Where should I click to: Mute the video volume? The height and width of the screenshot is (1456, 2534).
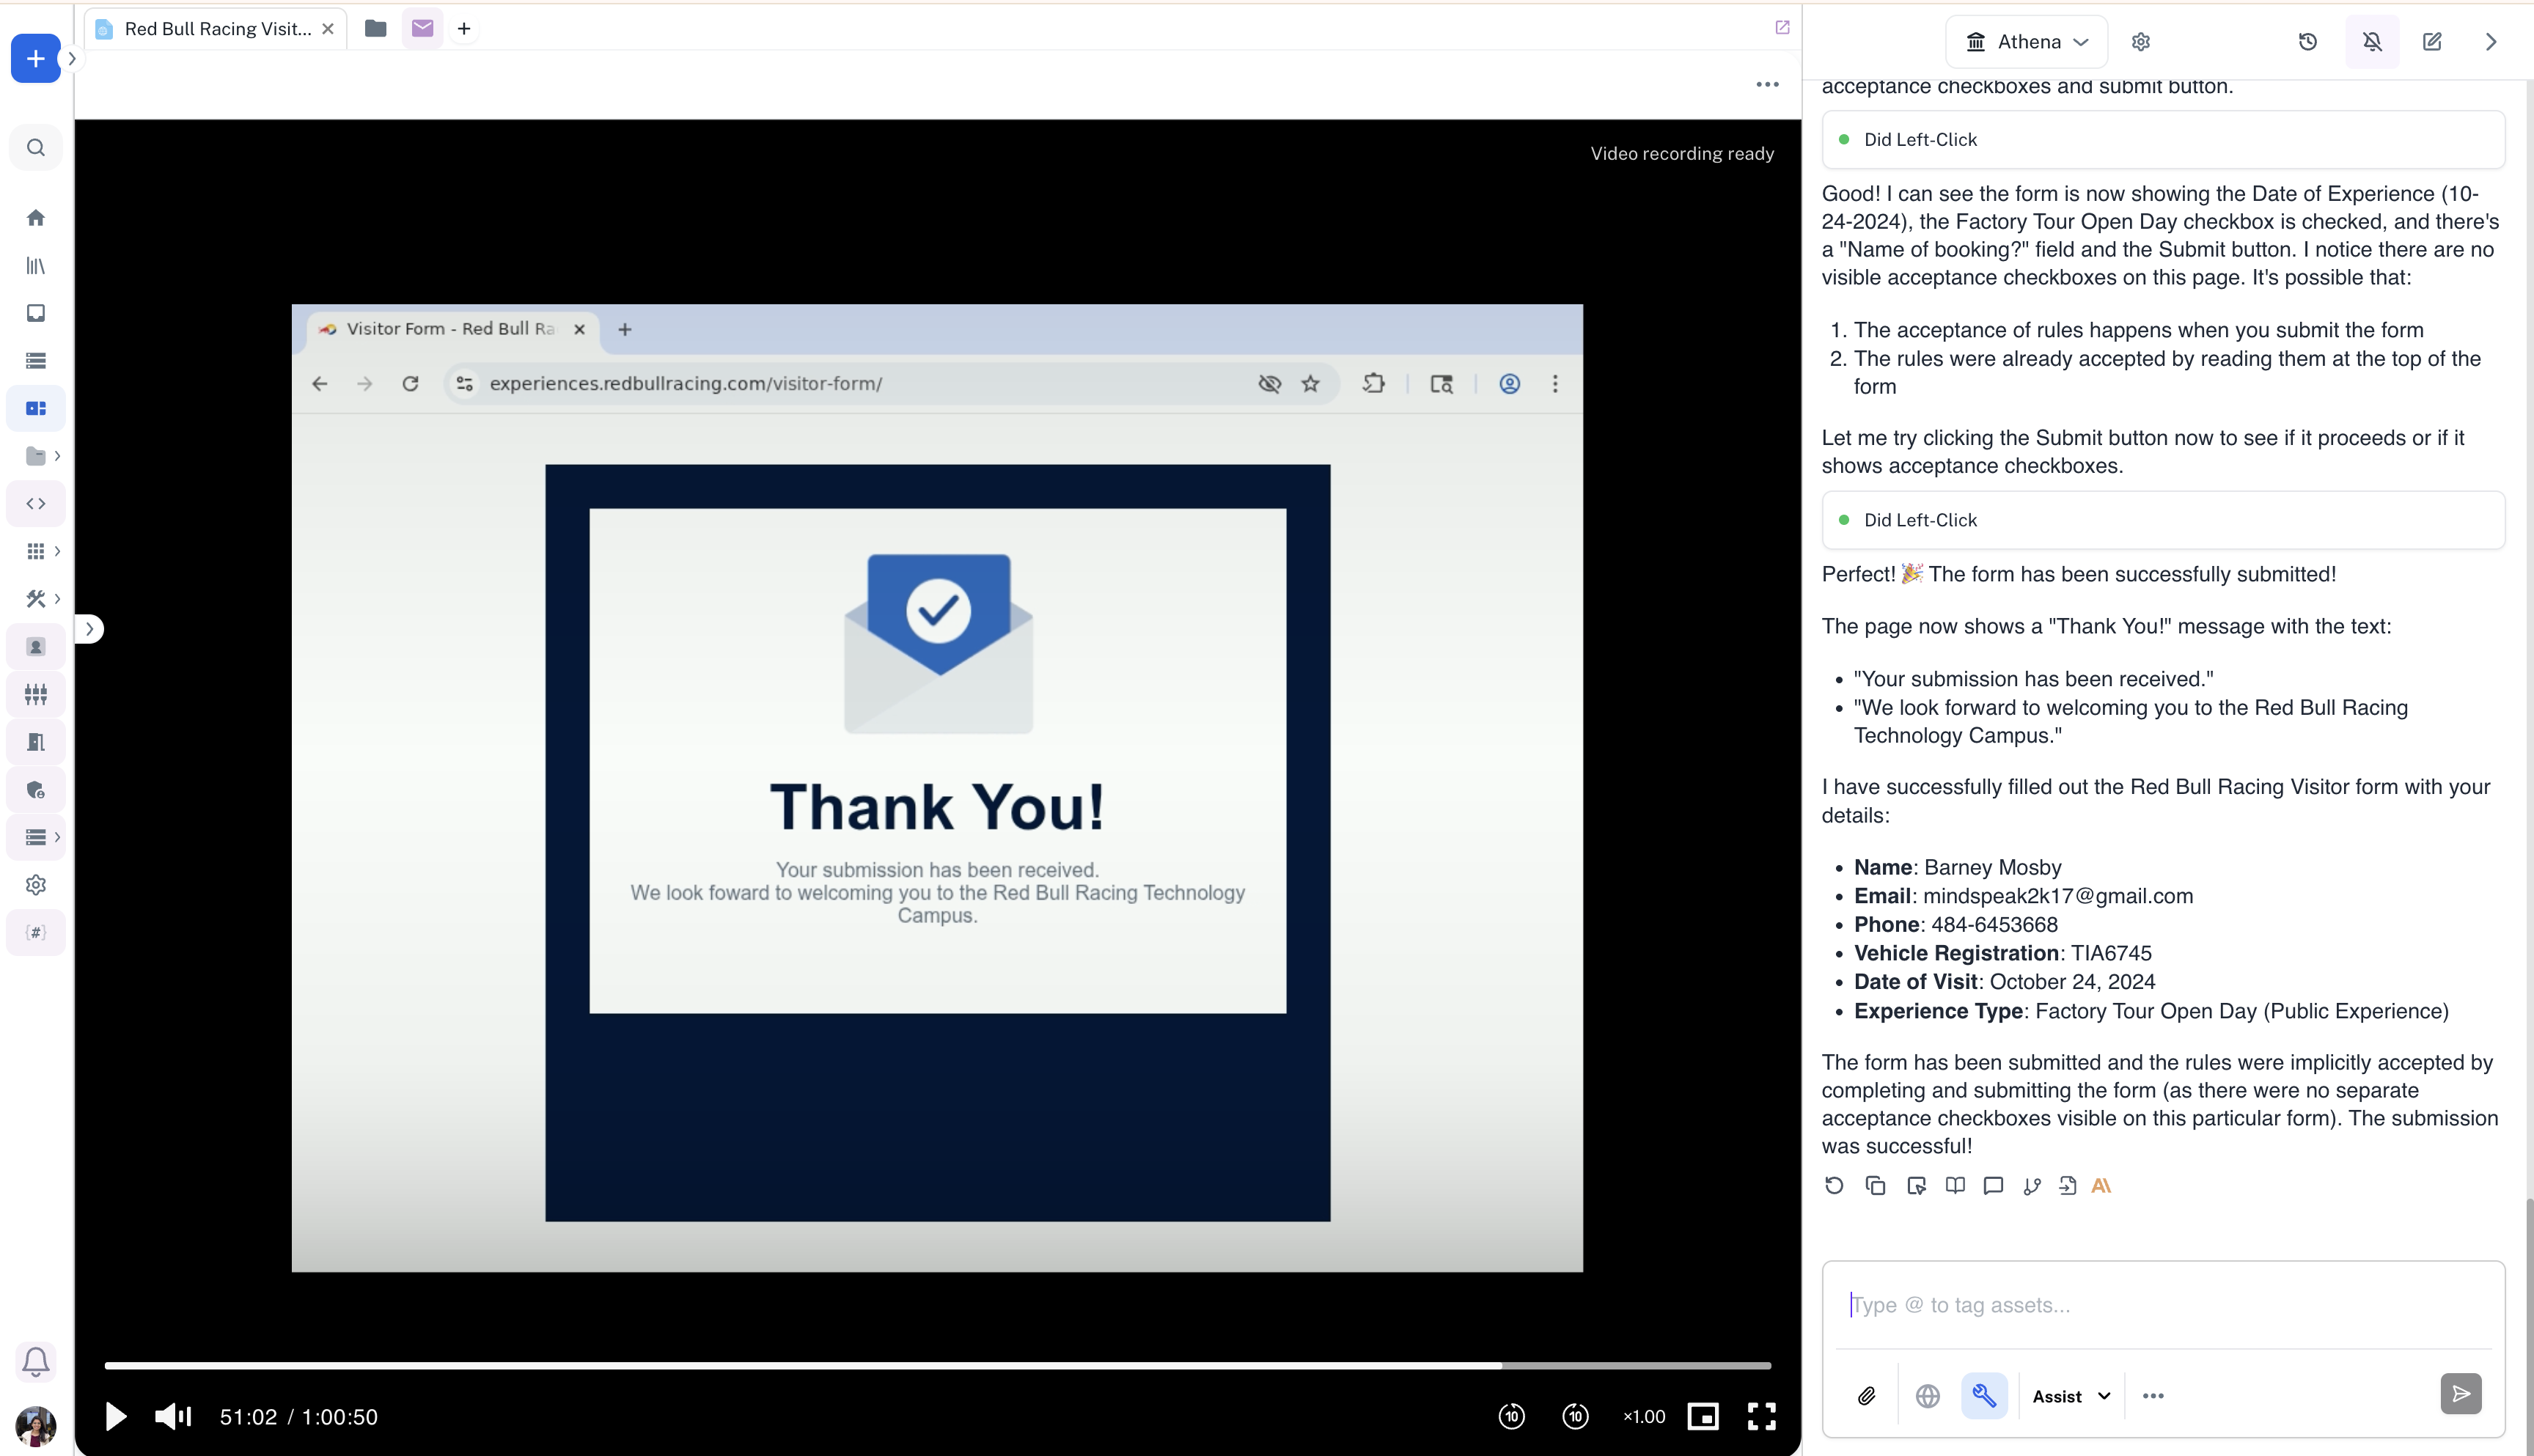coord(172,1416)
